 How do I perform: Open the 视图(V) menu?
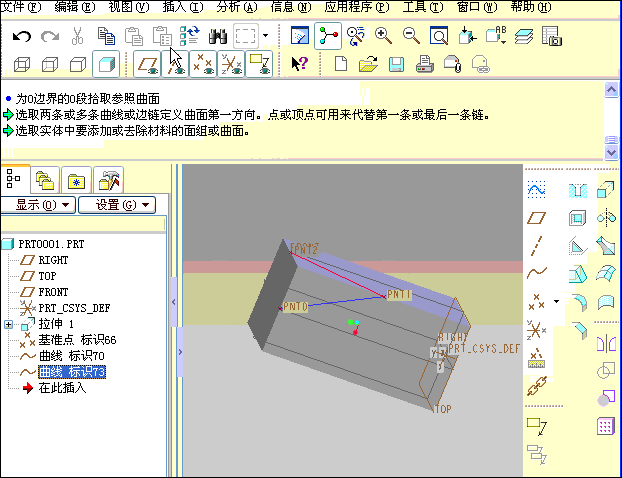click(x=129, y=7)
